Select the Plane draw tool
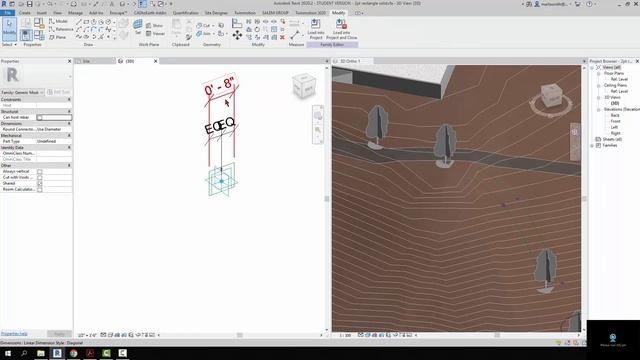This screenshot has height=360, width=640. tap(57, 37)
